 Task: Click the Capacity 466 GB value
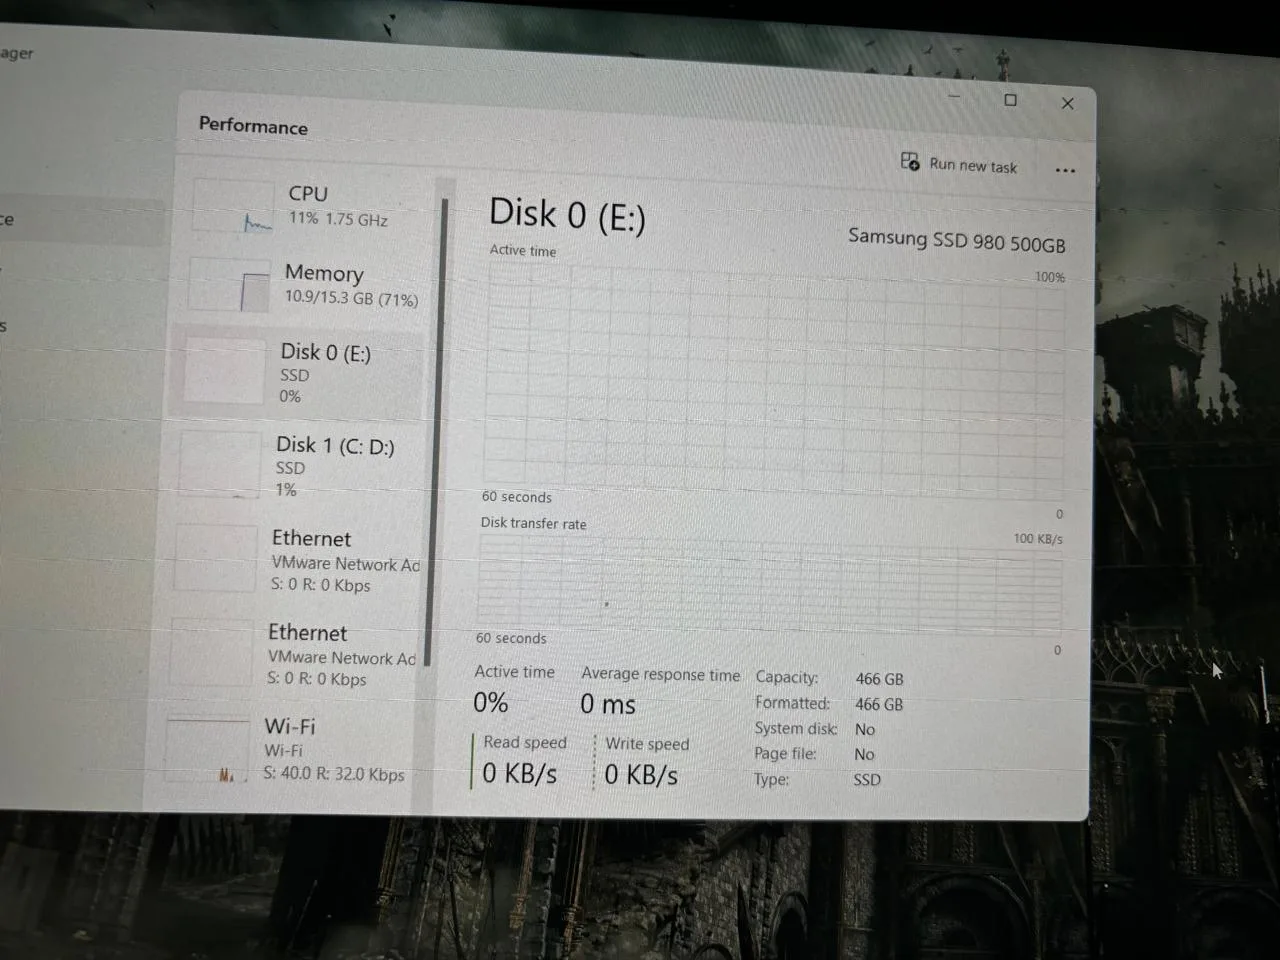(x=879, y=679)
